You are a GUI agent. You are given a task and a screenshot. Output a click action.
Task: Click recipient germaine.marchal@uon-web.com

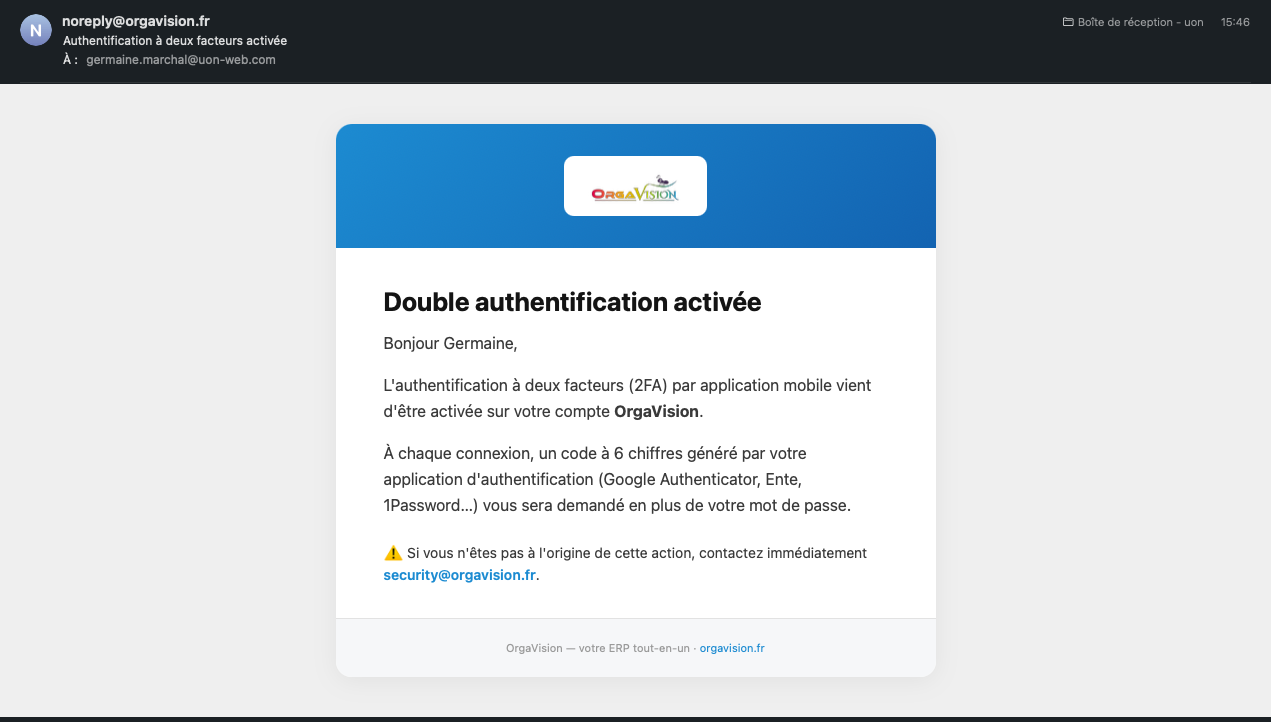tap(181, 60)
